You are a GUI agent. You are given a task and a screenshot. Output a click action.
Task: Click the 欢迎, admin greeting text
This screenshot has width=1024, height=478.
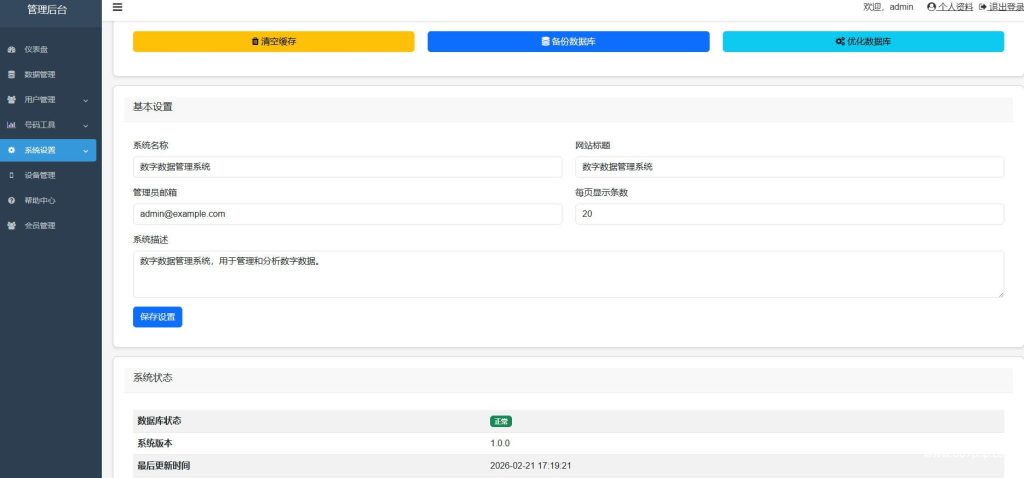click(x=888, y=7)
